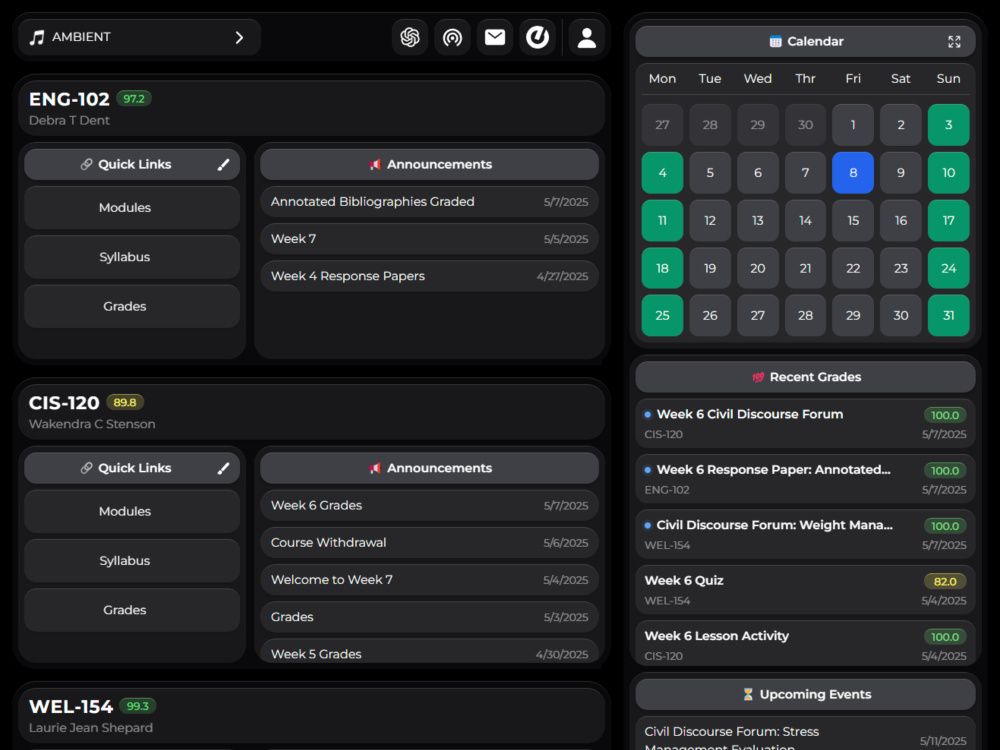
Task: Select calendar day 31
Action: pyautogui.click(x=948, y=315)
